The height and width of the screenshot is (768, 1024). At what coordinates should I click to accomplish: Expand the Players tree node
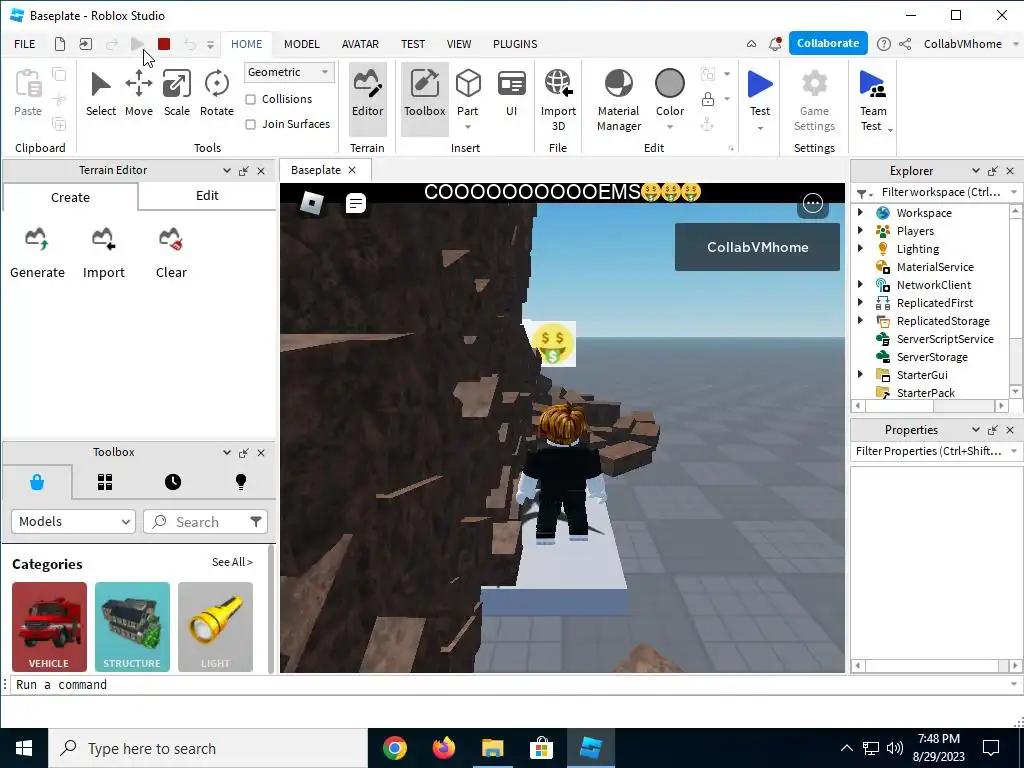click(x=860, y=231)
